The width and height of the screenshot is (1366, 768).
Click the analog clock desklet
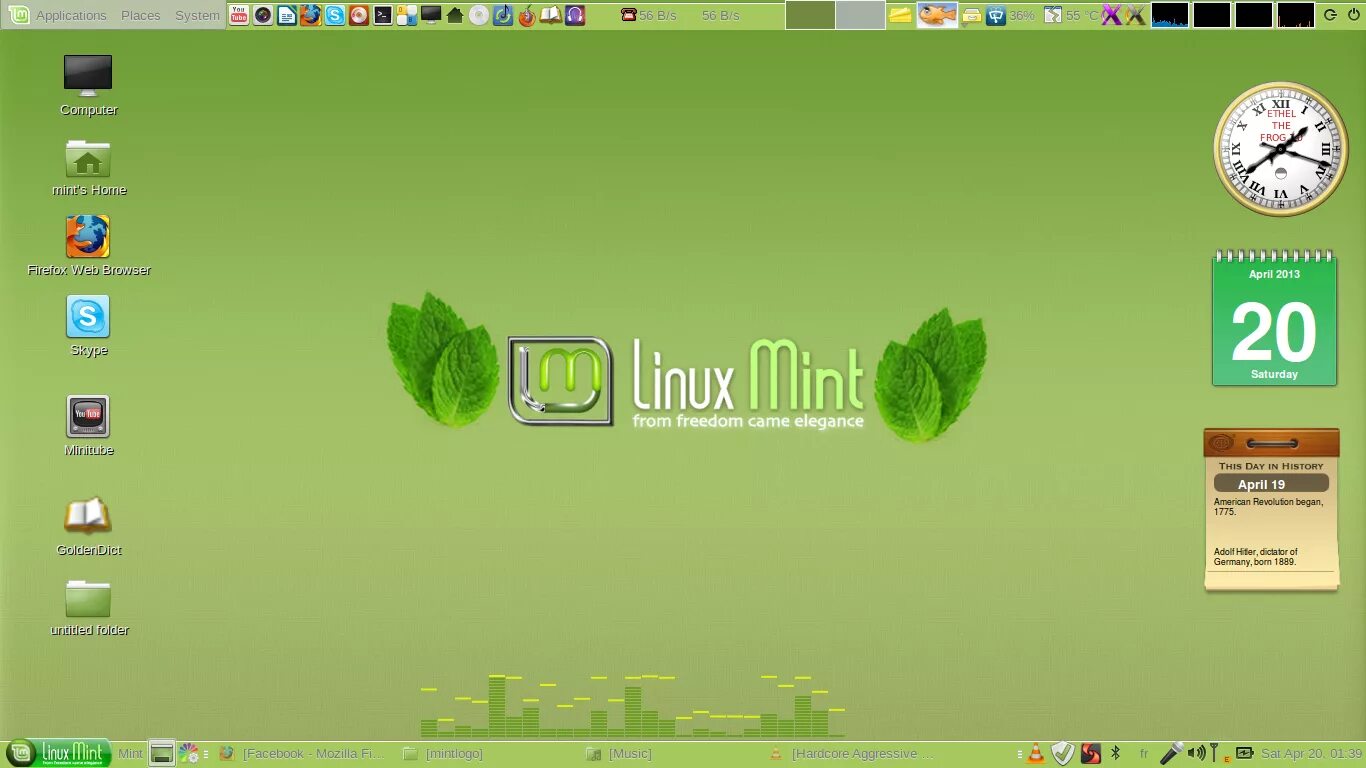pyautogui.click(x=1280, y=149)
